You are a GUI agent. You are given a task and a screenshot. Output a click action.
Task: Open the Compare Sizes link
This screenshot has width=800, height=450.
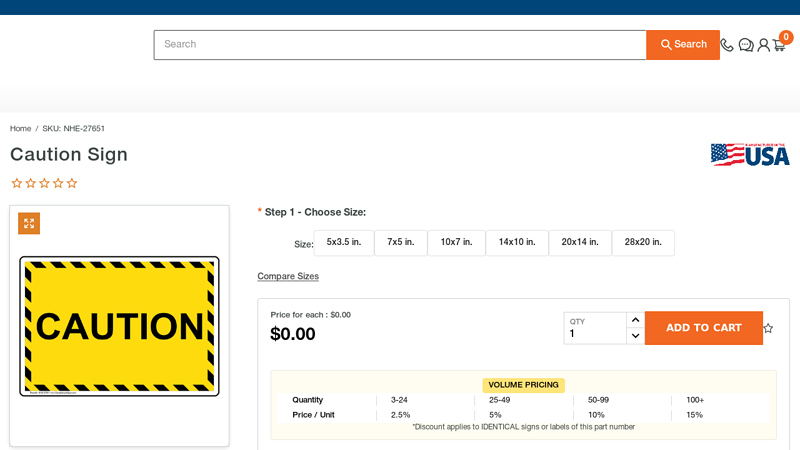tap(288, 276)
